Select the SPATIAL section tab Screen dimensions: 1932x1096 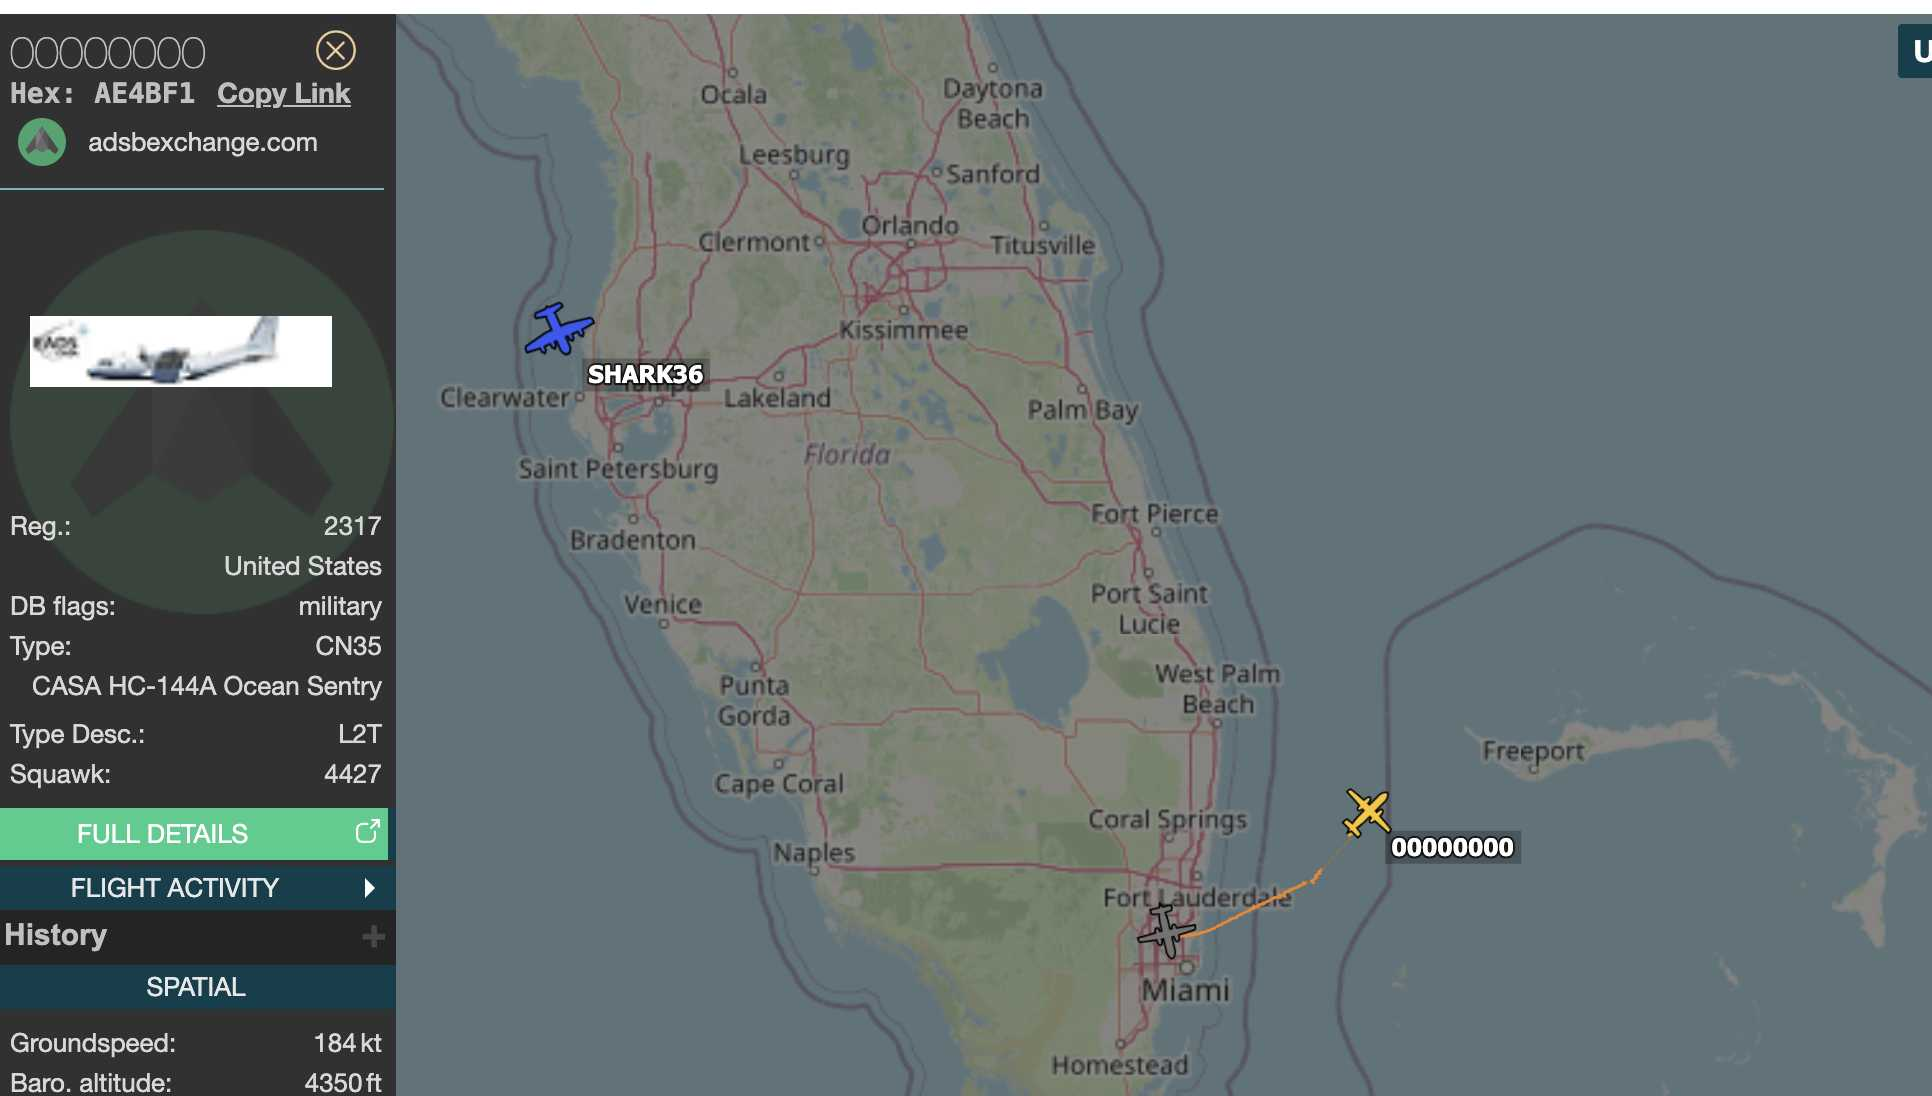pos(196,987)
